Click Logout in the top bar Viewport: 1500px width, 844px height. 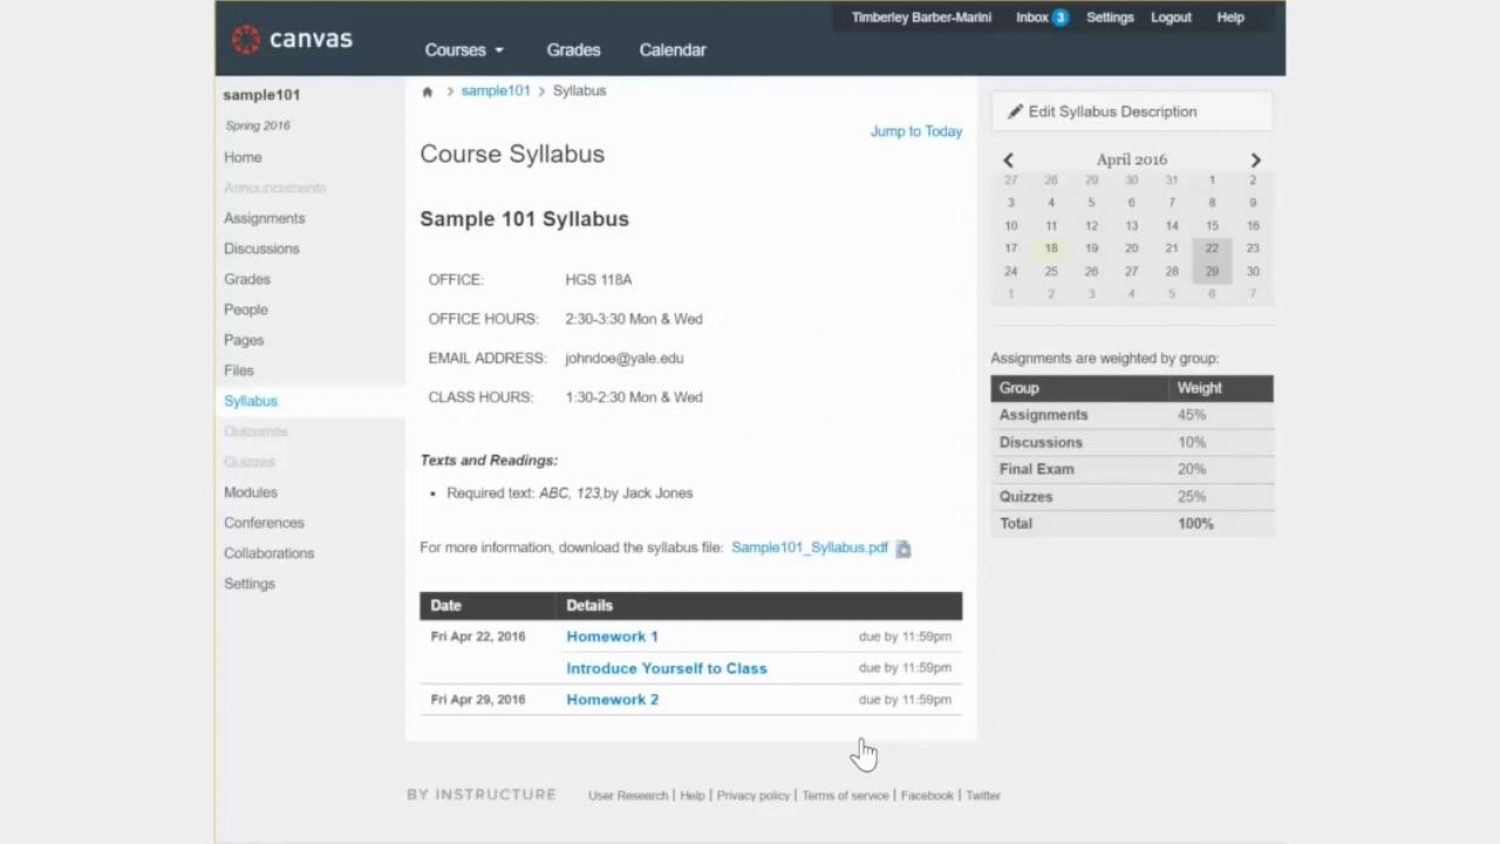tap(1171, 17)
